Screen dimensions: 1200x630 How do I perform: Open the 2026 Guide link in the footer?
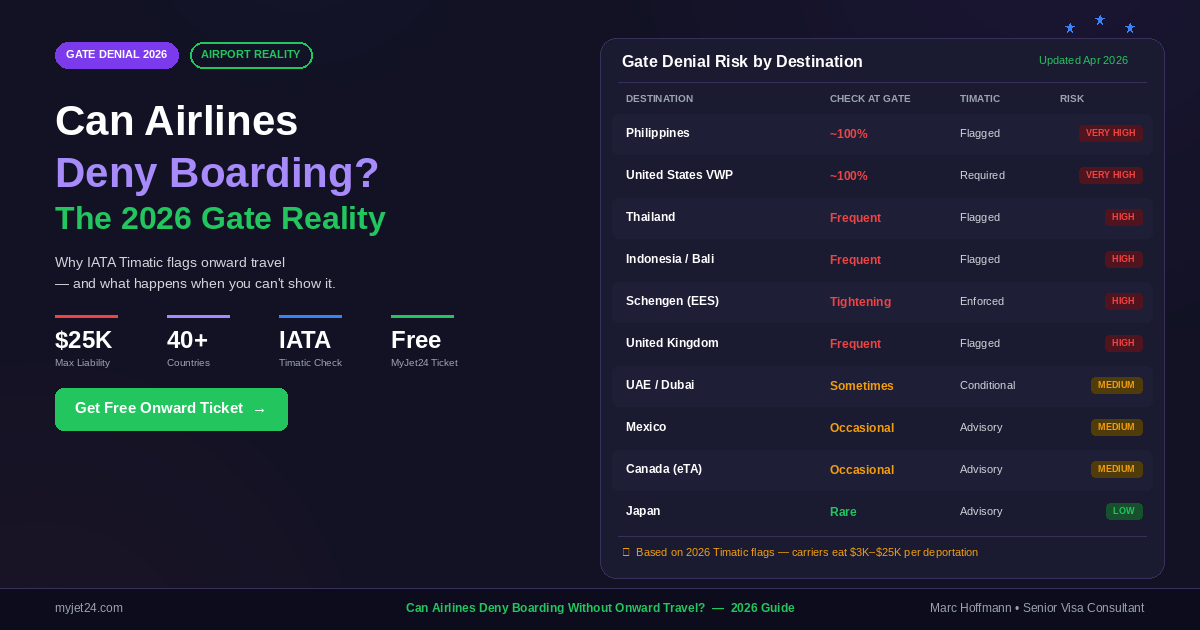(762, 608)
